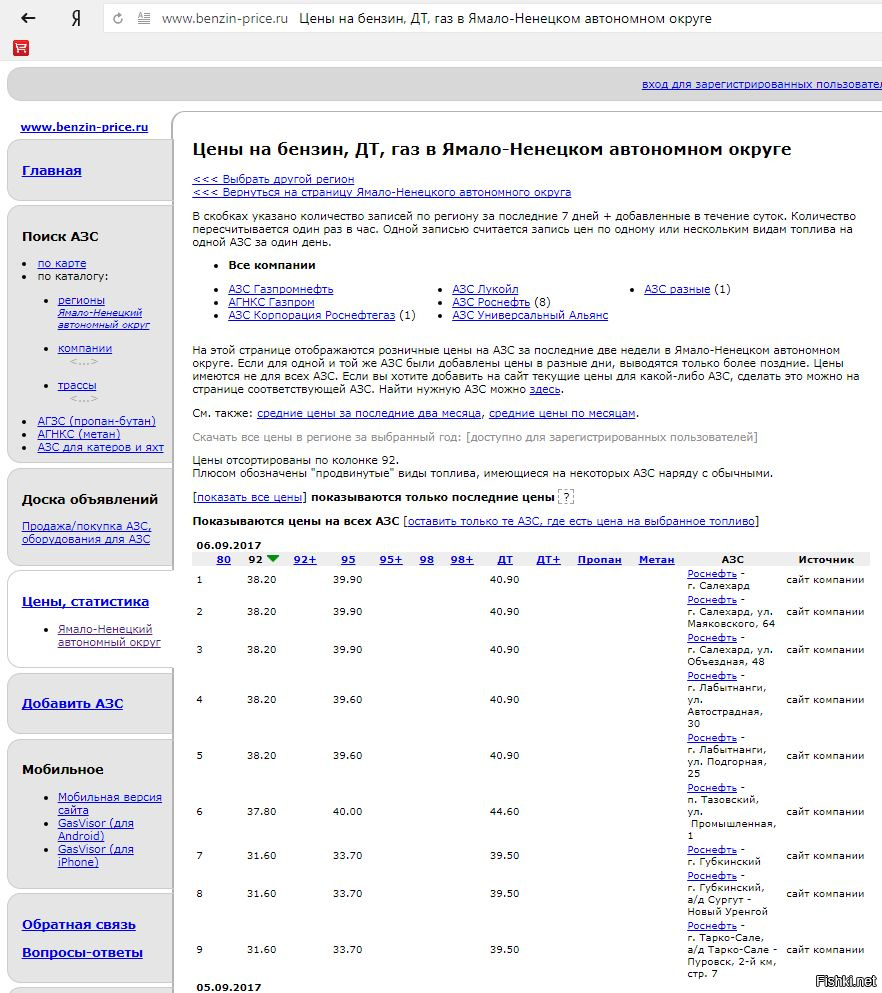The image size is (882, 993).
Task: Open the login link for registered users
Action: [x=762, y=84]
